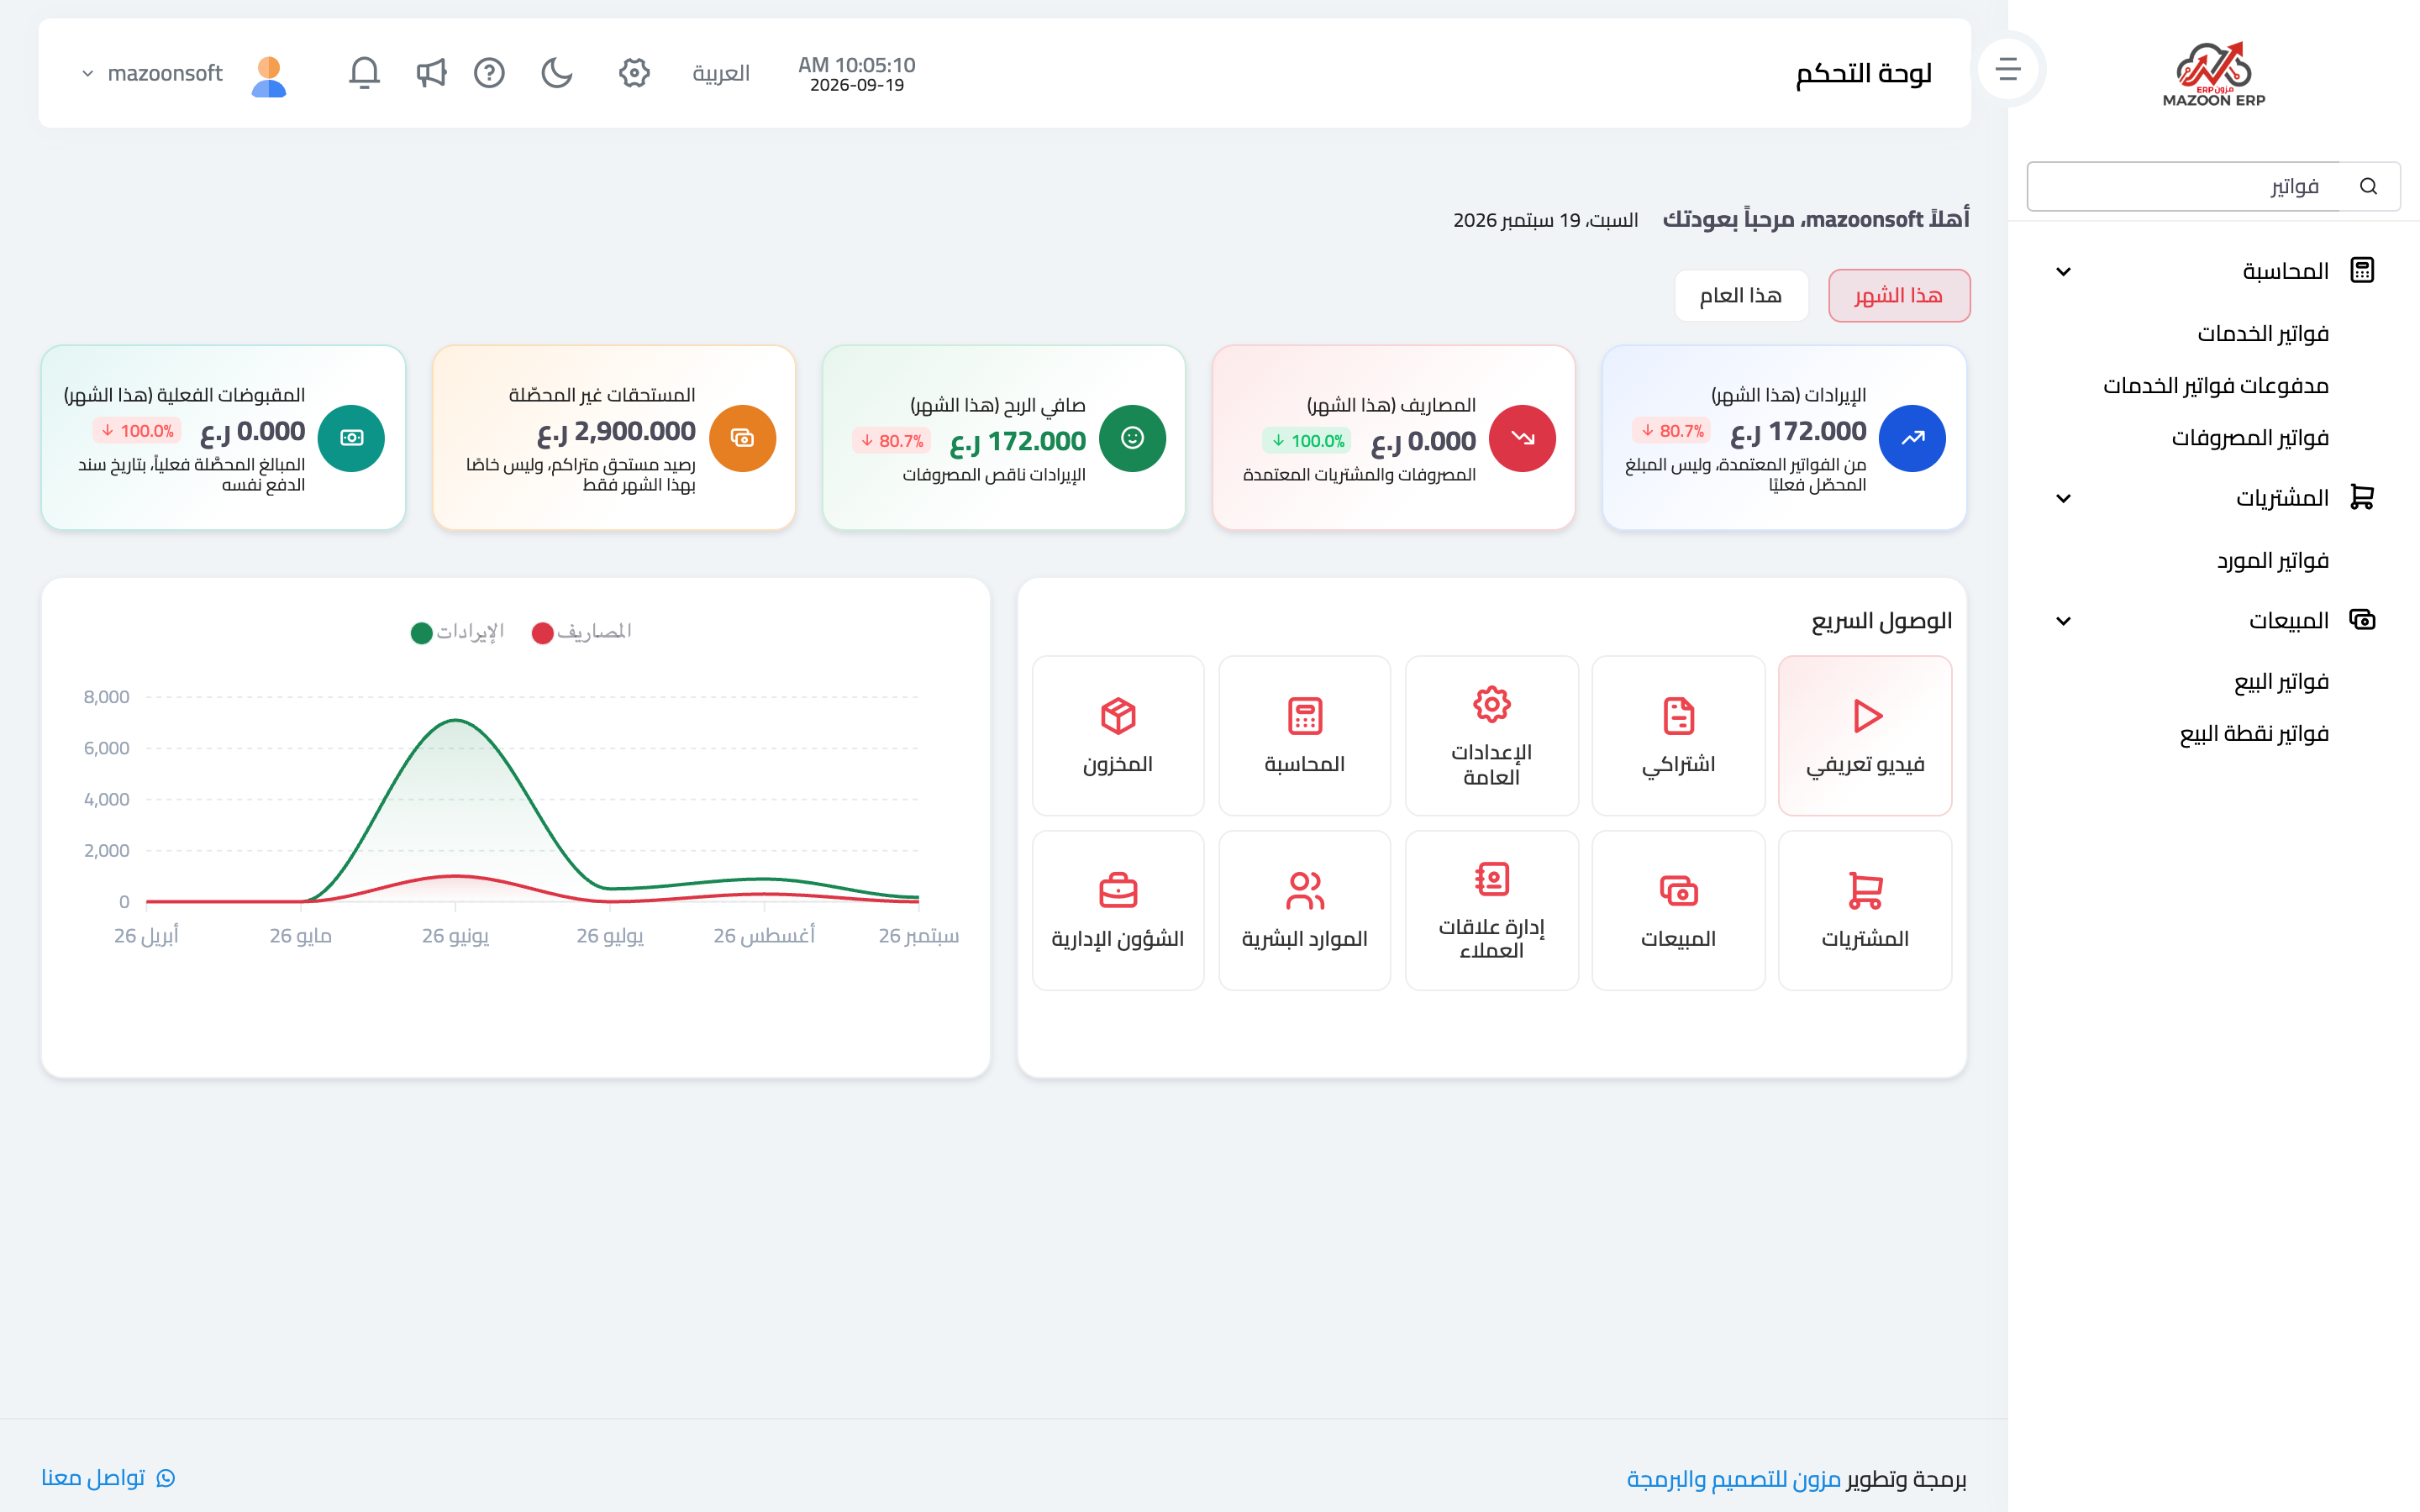
Task: Open the المشتريات quick access cart tile
Action: pyautogui.click(x=1865, y=910)
